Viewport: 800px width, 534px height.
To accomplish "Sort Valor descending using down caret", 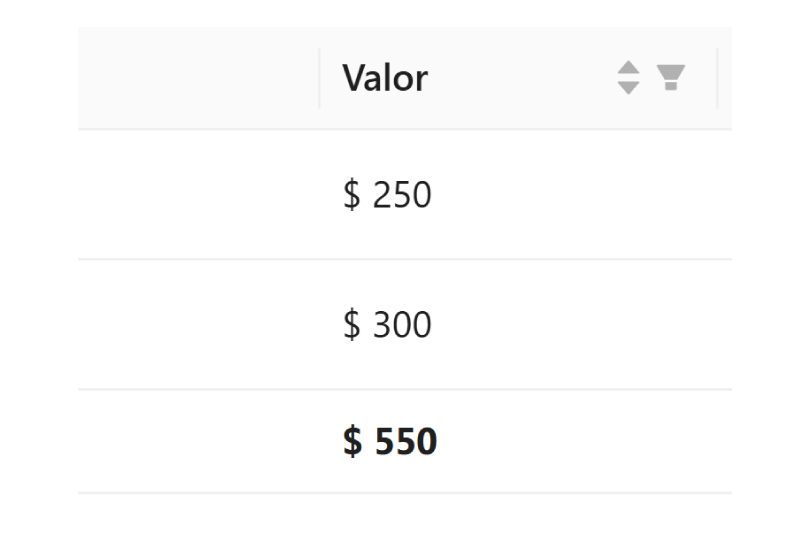I will [628, 87].
